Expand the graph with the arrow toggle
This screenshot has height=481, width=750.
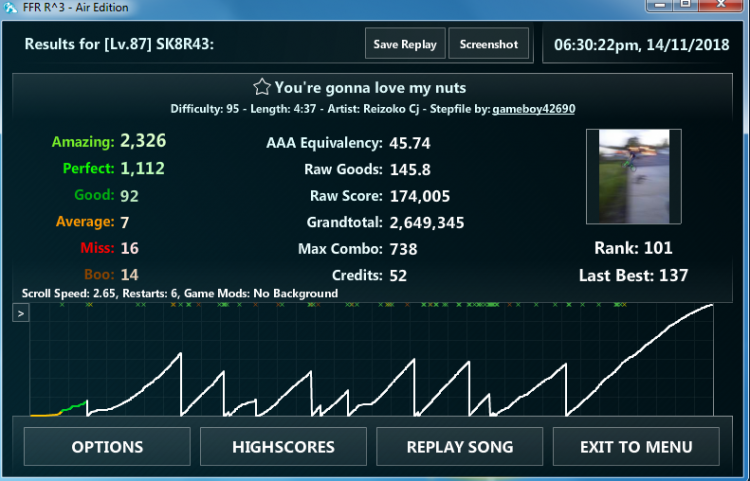(21, 314)
